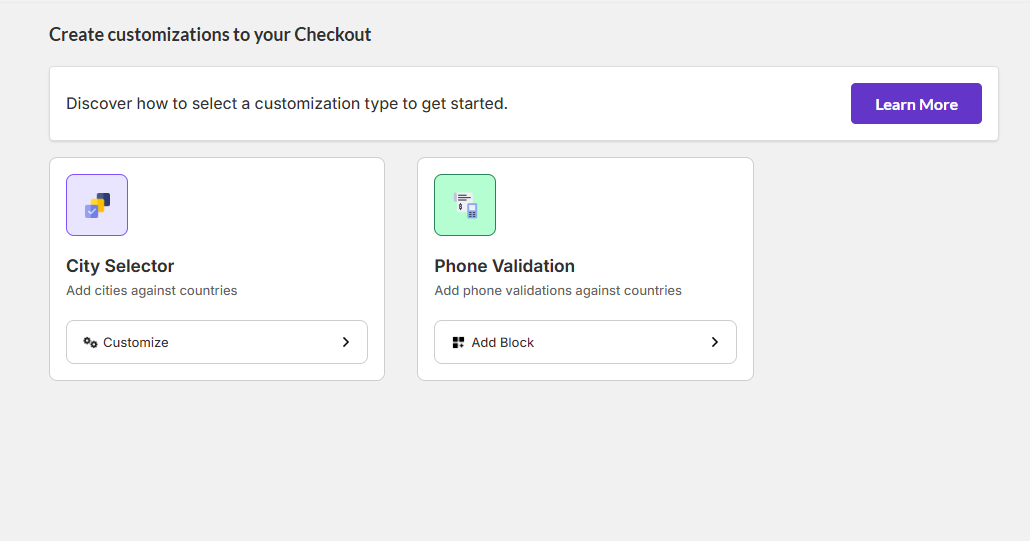This screenshot has height=541, width=1030.
Task: Click the blocks icon beside Add Block
Action: click(458, 342)
